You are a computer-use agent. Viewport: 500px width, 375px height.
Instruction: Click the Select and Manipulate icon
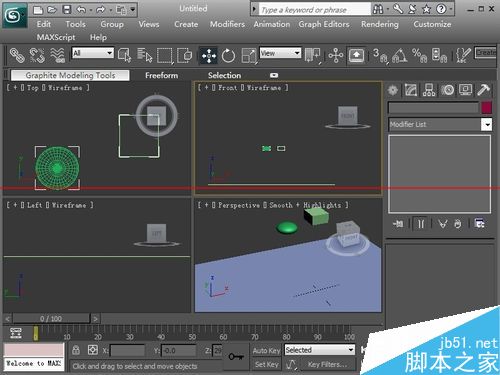(x=336, y=55)
